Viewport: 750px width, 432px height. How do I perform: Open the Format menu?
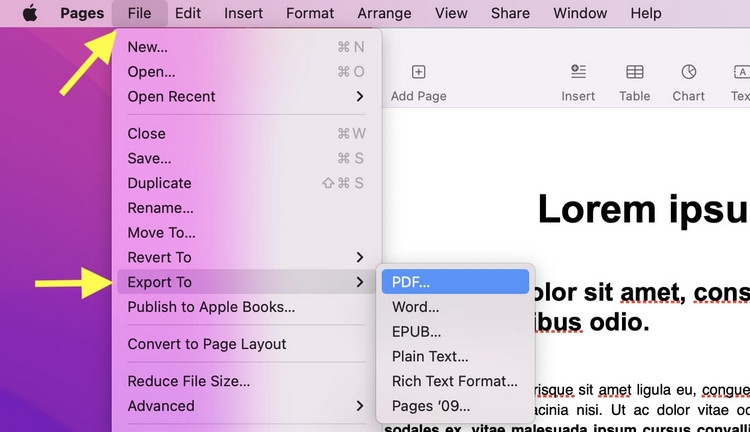pos(310,13)
